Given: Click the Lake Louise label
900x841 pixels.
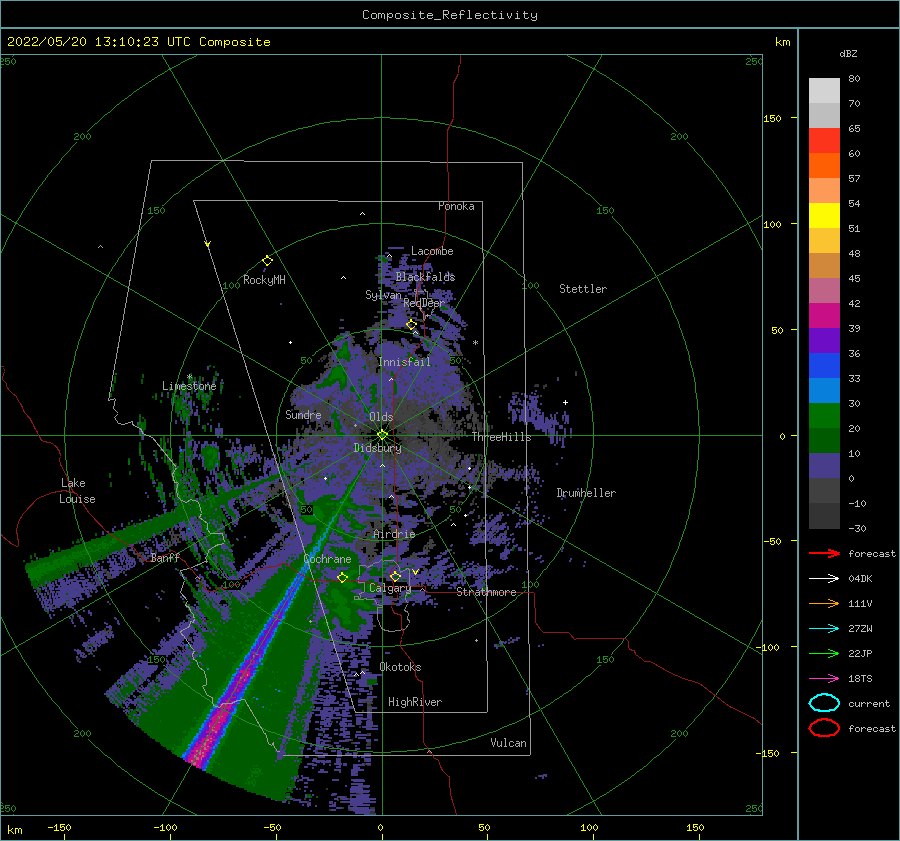Looking at the screenshot, I should [x=77, y=491].
